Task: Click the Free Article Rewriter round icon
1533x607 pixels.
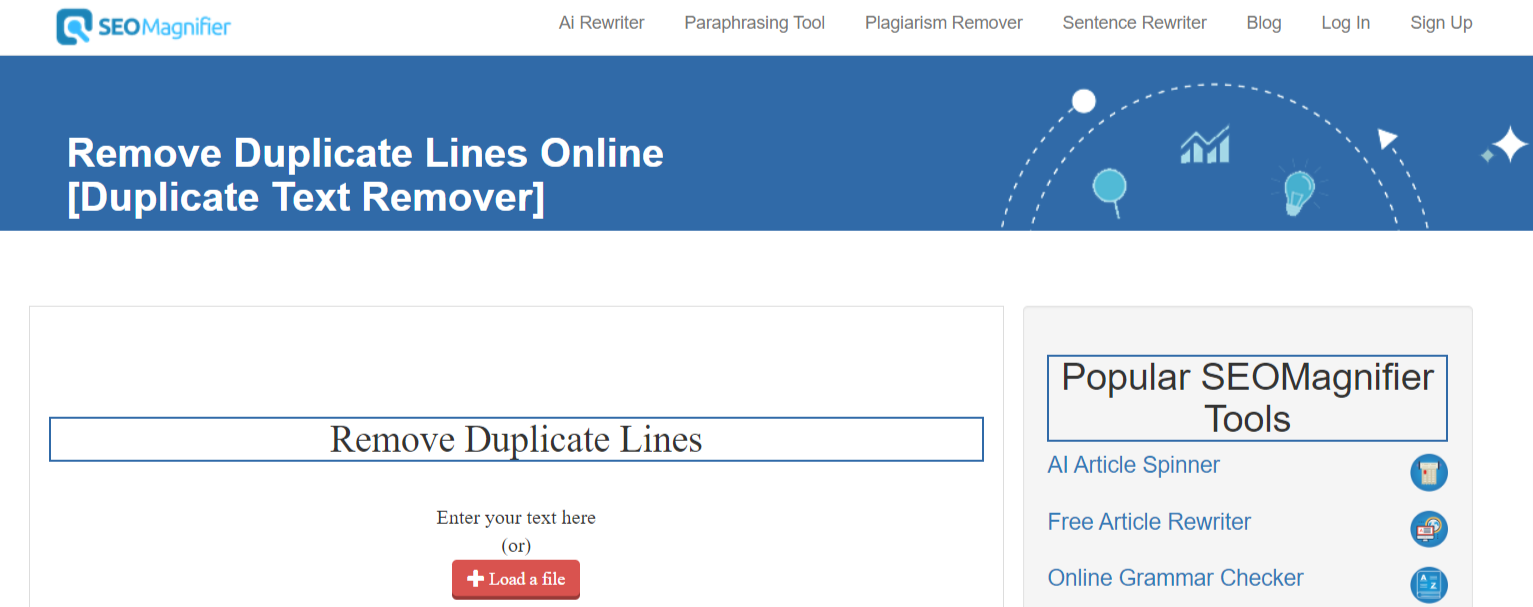Action: click(1429, 529)
